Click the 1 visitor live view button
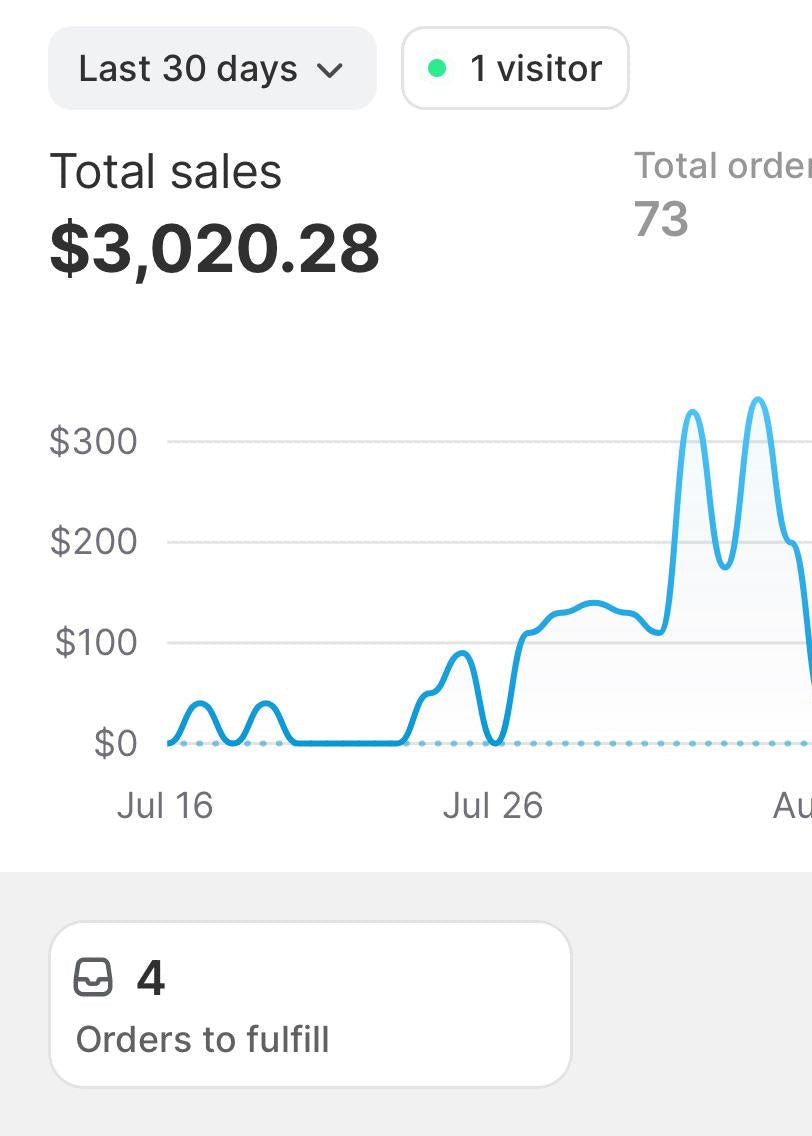812x1136 pixels. pyautogui.click(x=515, y=68)
